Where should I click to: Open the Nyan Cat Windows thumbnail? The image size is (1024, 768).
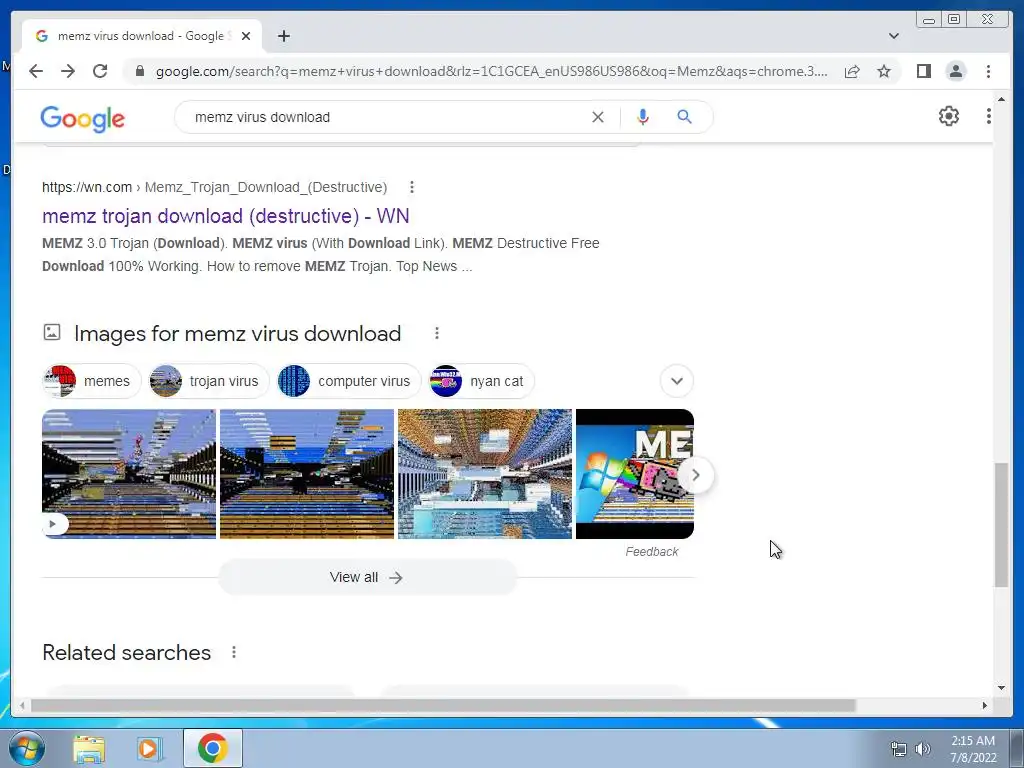(627, 473)
